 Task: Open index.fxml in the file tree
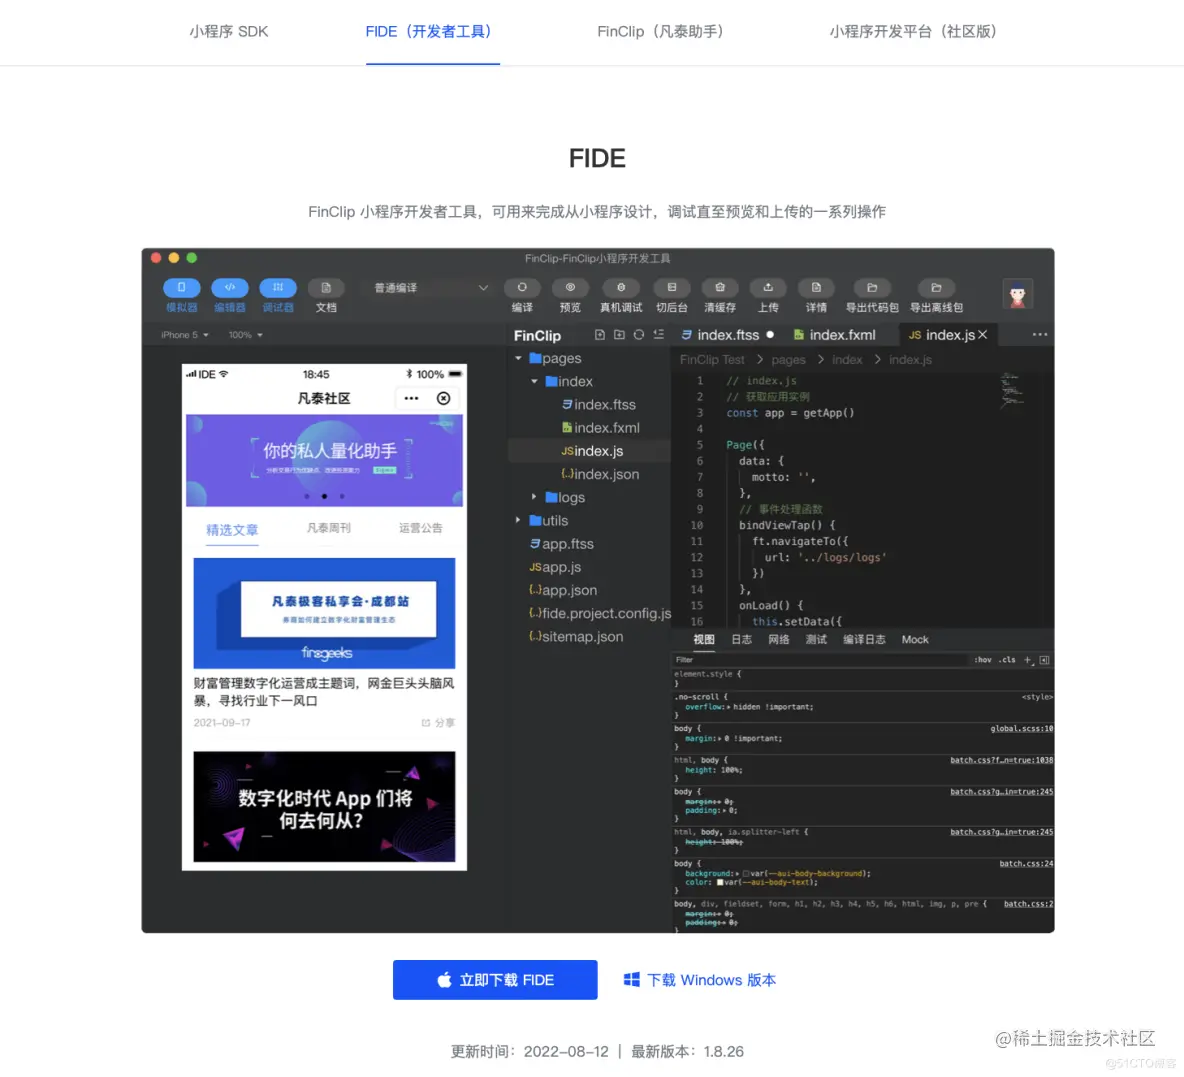[x=600, y=427]
